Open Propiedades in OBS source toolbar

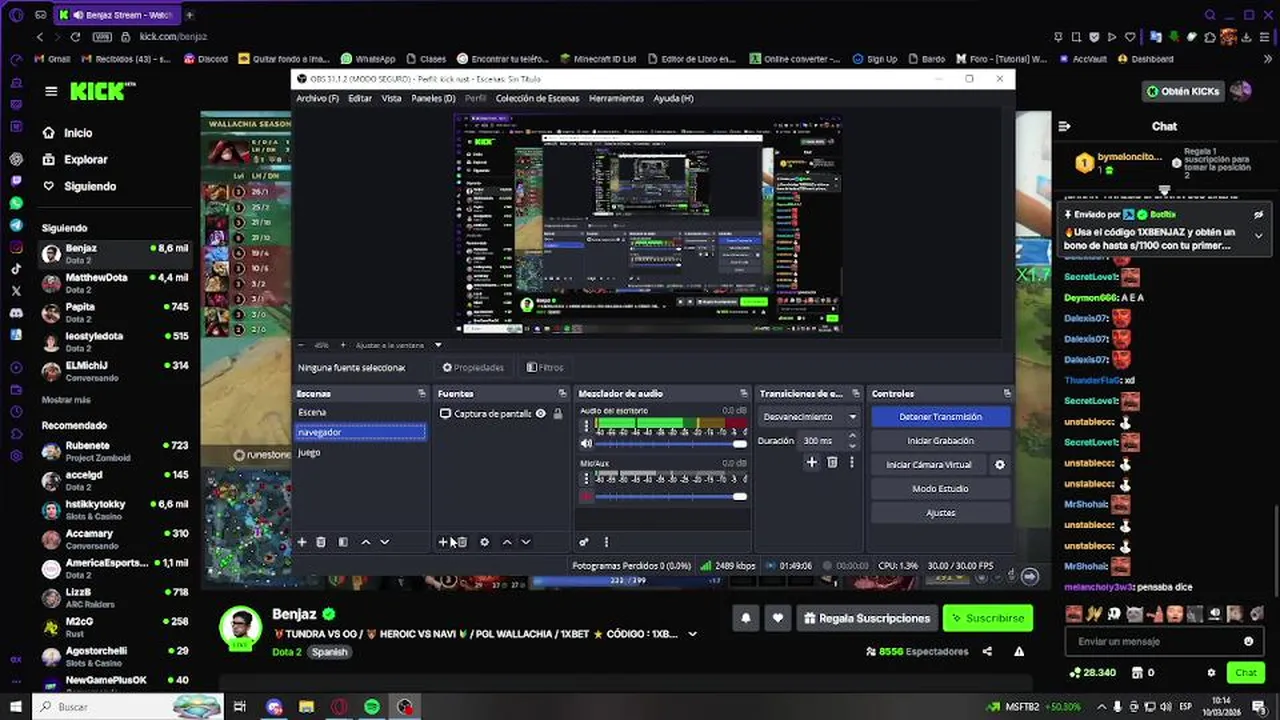[x=473, y=368]
